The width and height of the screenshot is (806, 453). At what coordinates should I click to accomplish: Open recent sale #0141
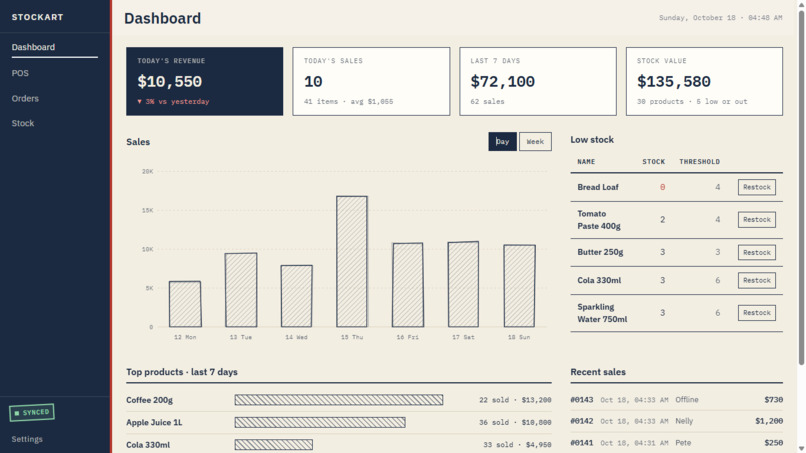(x=676, y=443)
